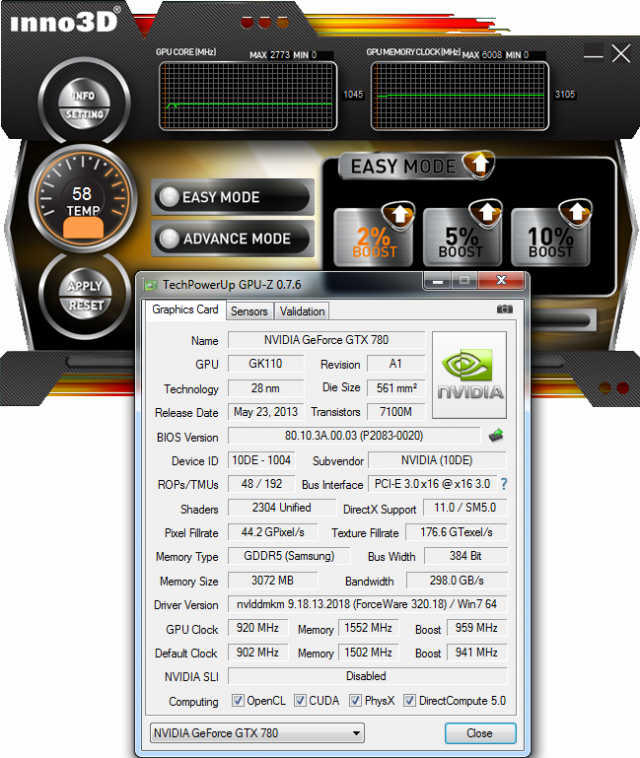The height and width of the screenshot is (758, 640).
Task: Click the Bus Interface question mark
Action: click(504, 484)
